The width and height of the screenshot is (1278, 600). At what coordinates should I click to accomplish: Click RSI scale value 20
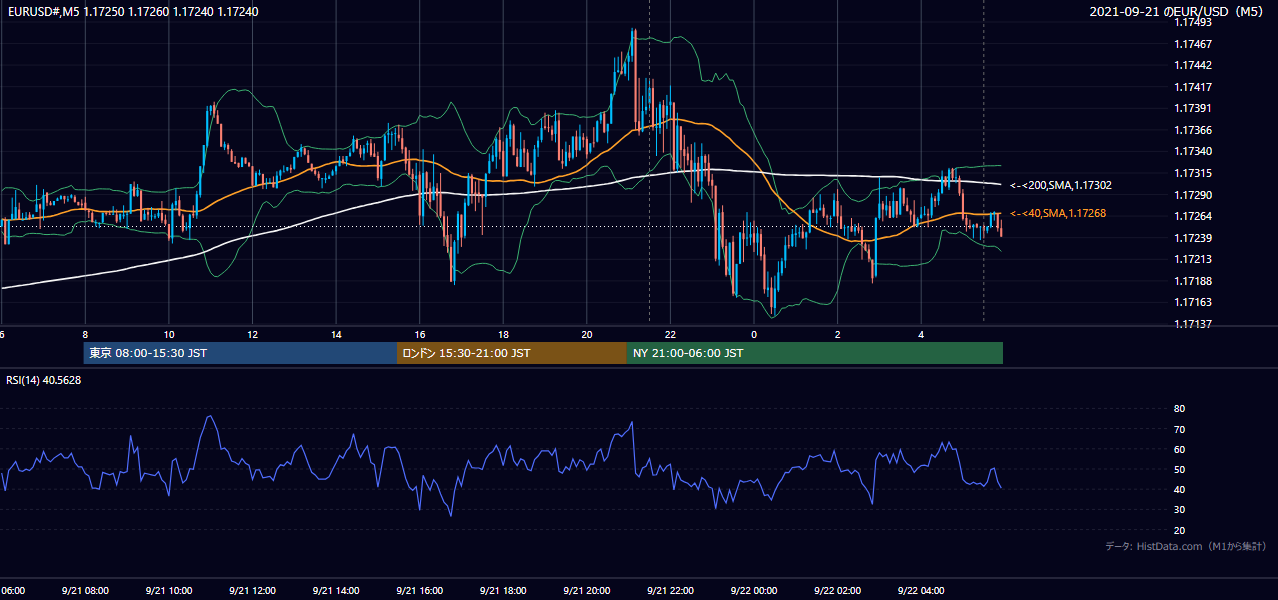(1180, 530)
